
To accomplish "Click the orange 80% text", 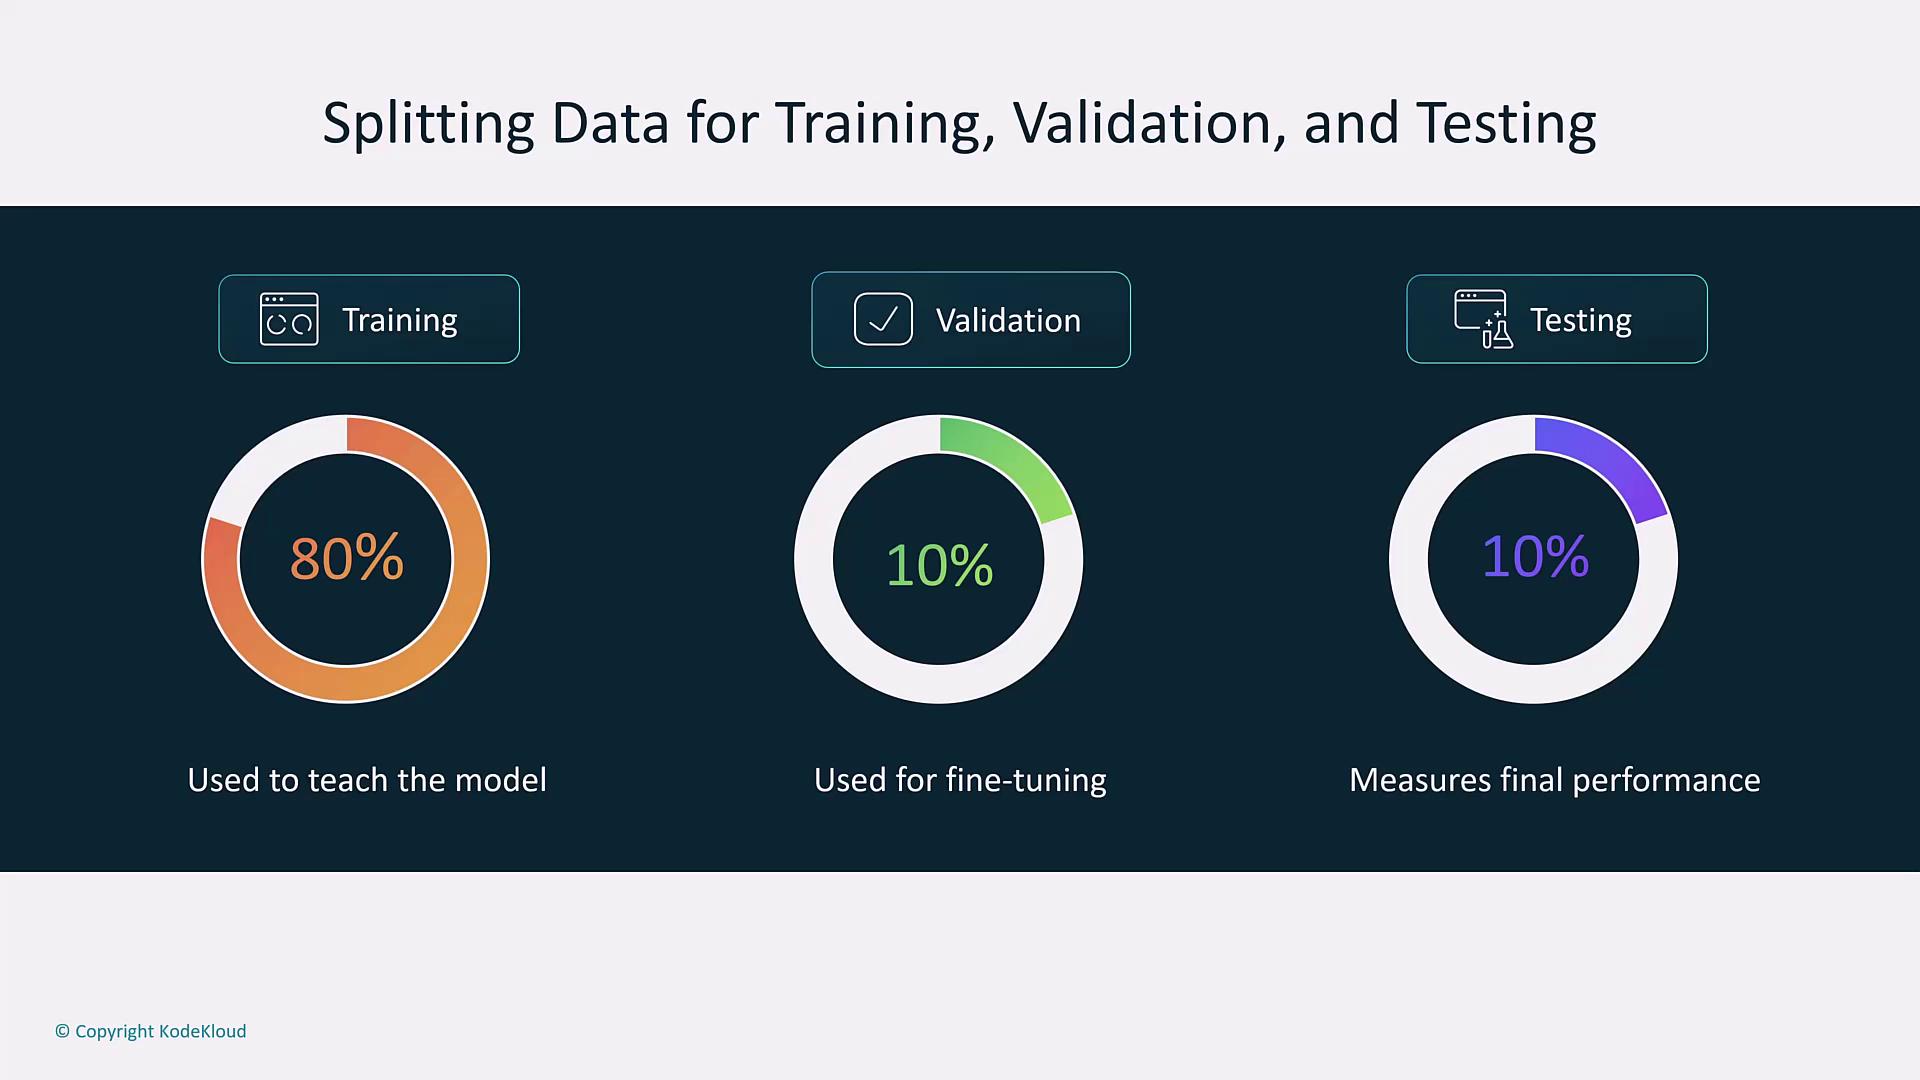I will (x=346, y=558).
